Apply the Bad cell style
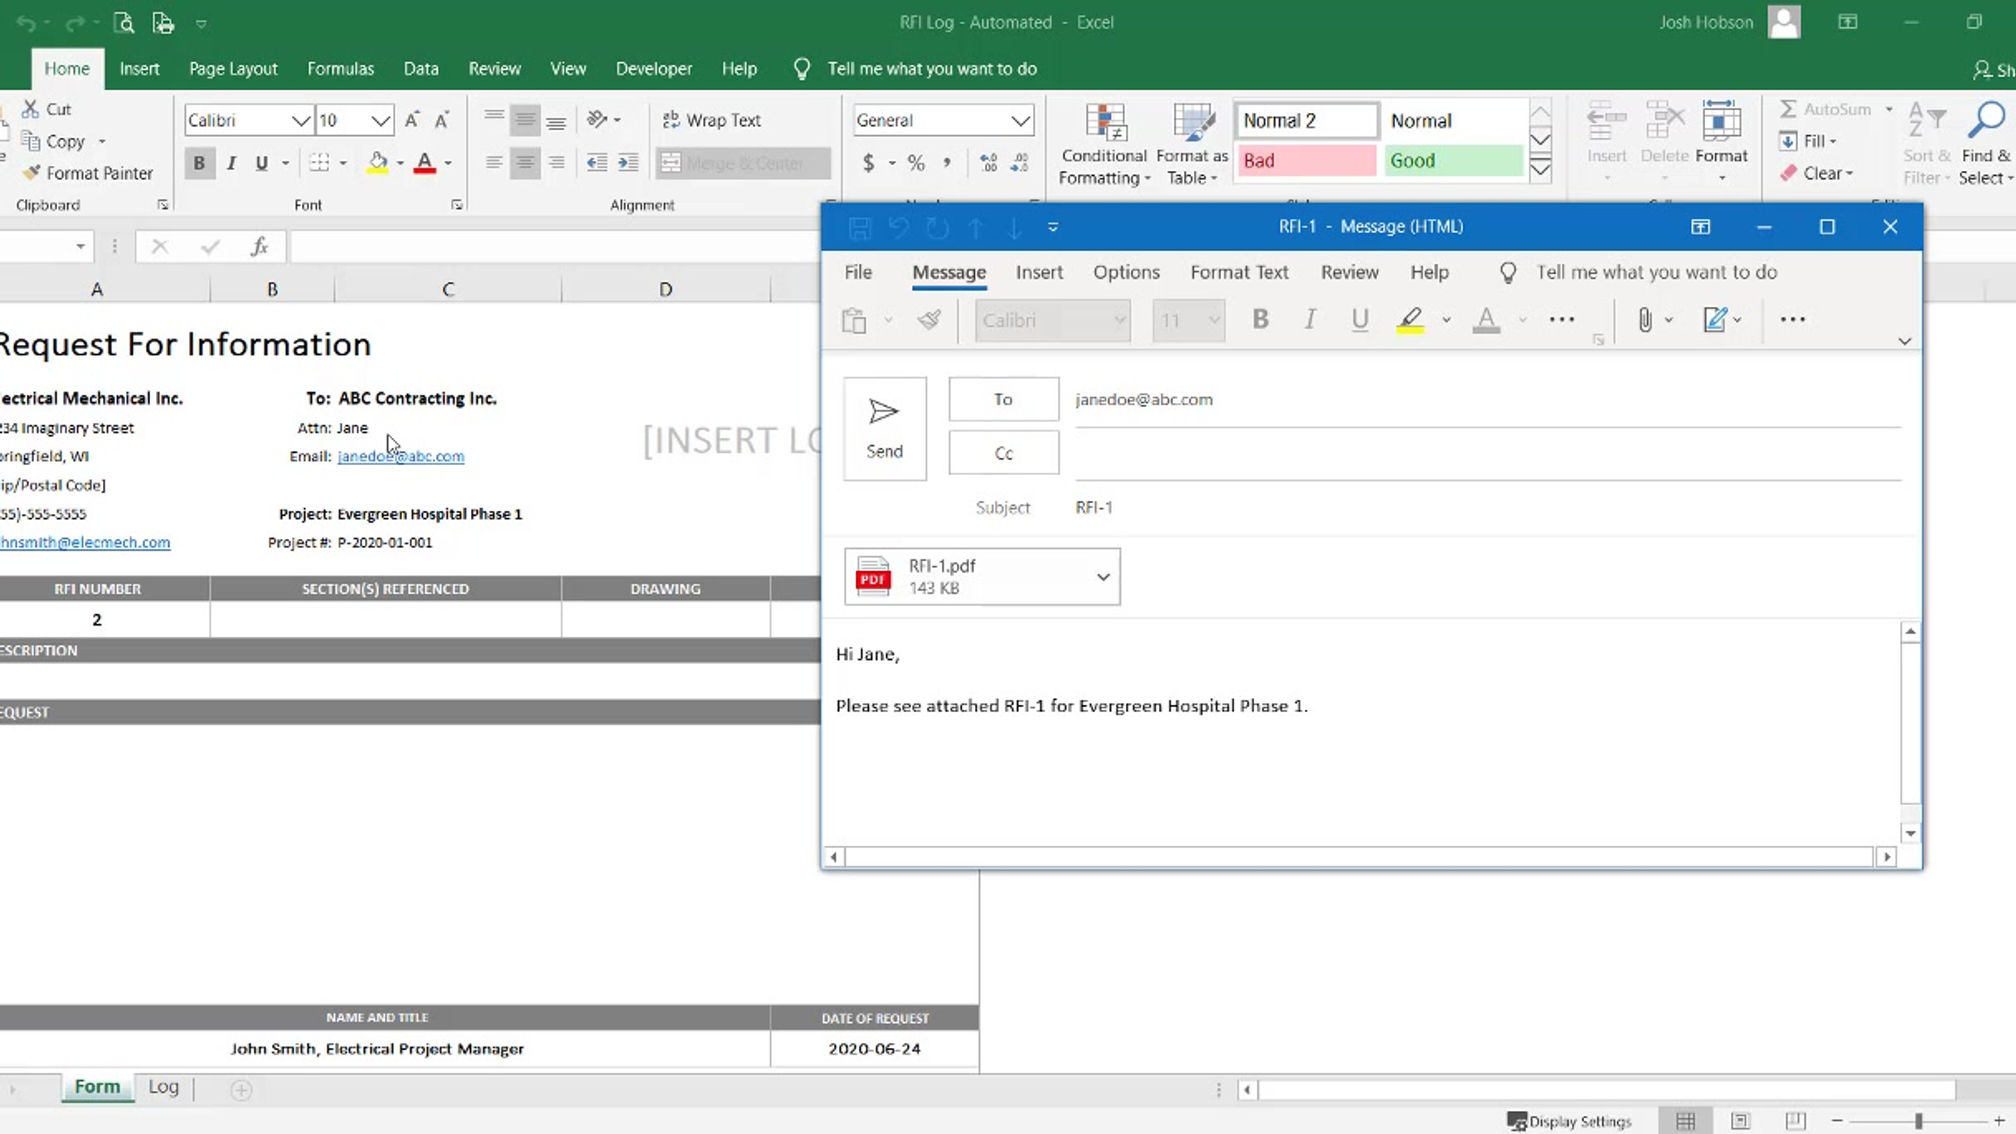2016x1134 pixels. point(1306,160)
